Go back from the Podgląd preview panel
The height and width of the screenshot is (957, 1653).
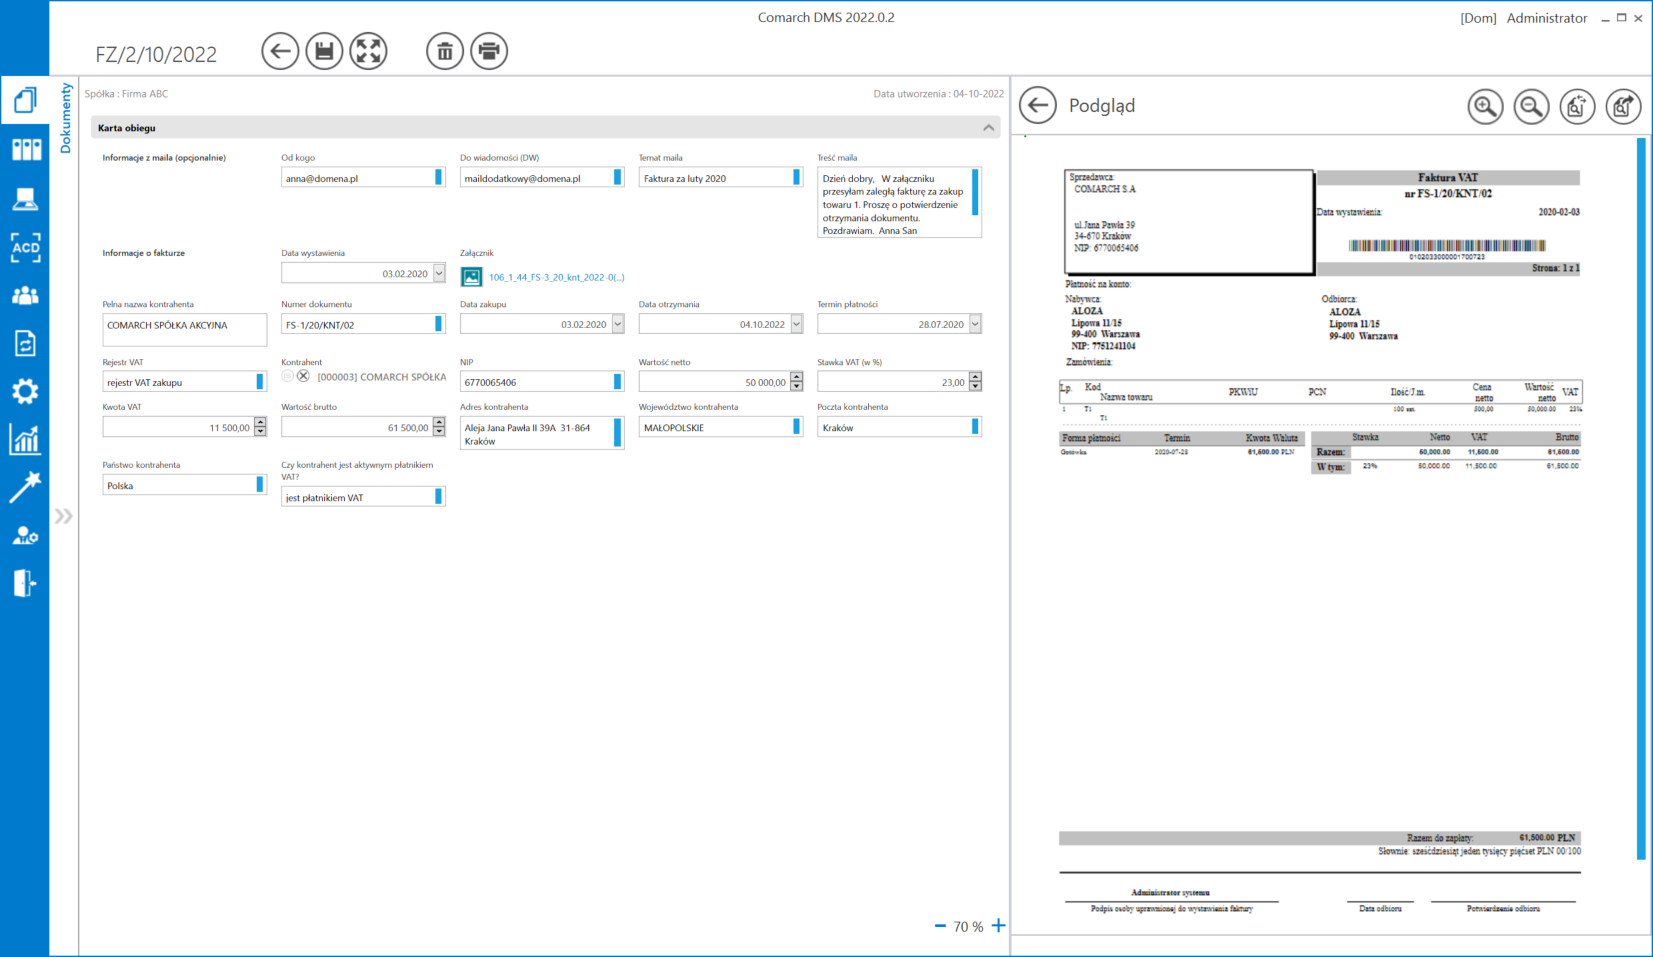pyautogui.click(x=1038, y=105)
